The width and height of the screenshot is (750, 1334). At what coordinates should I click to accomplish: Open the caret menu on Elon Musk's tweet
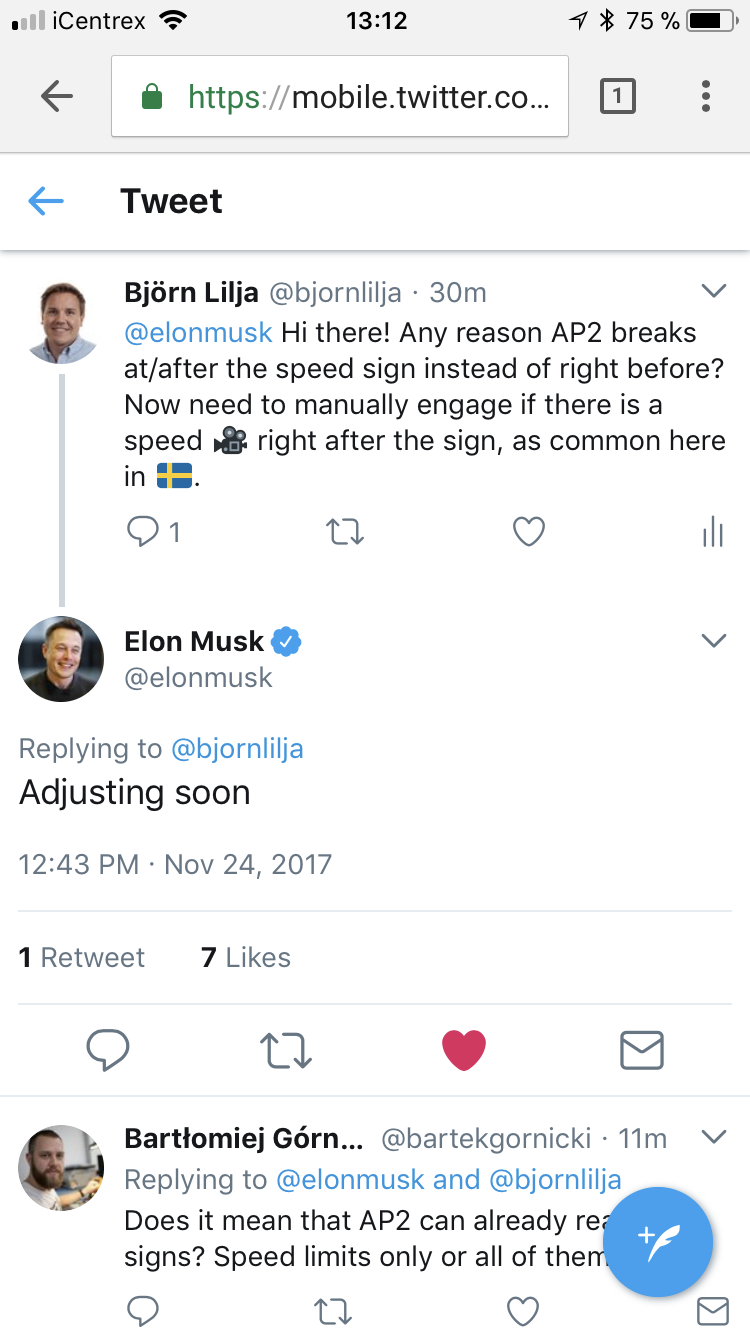click(x=713, y=640)
